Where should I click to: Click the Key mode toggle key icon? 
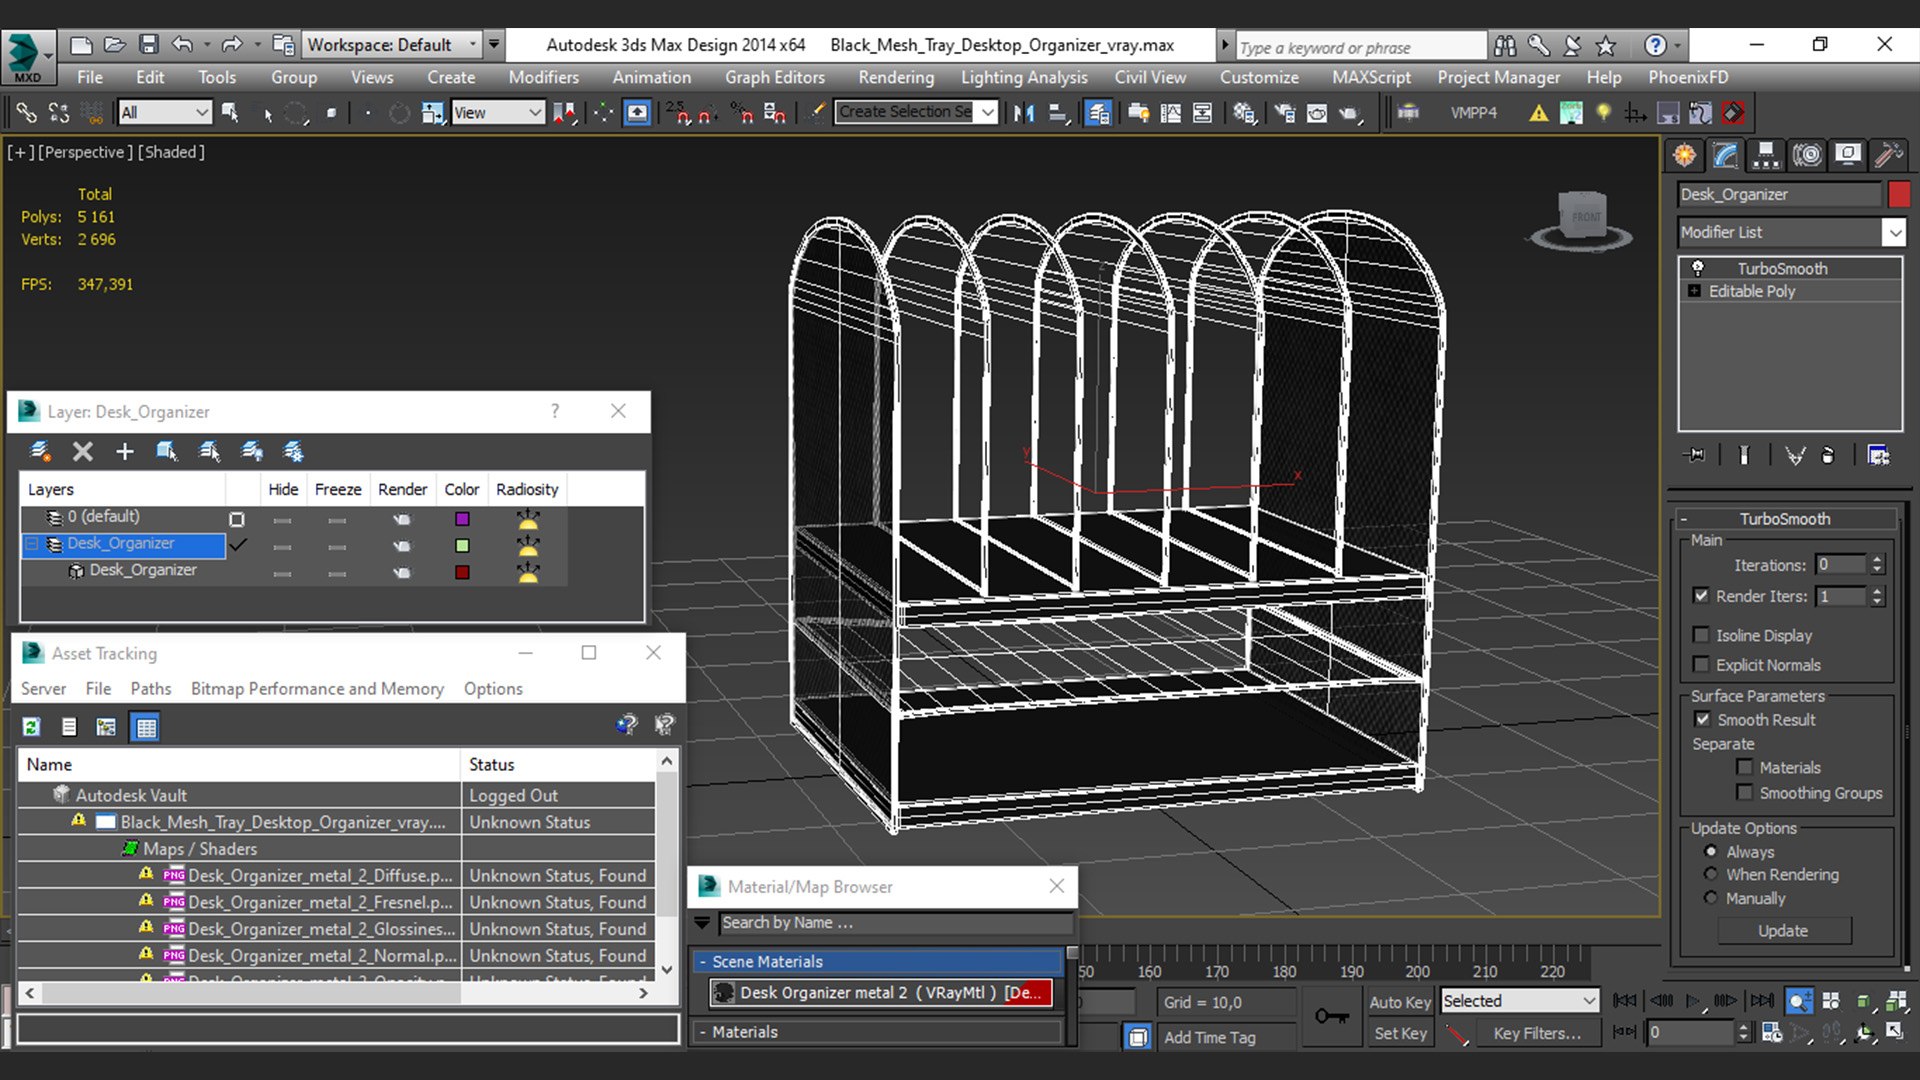pos(1331,1017)
